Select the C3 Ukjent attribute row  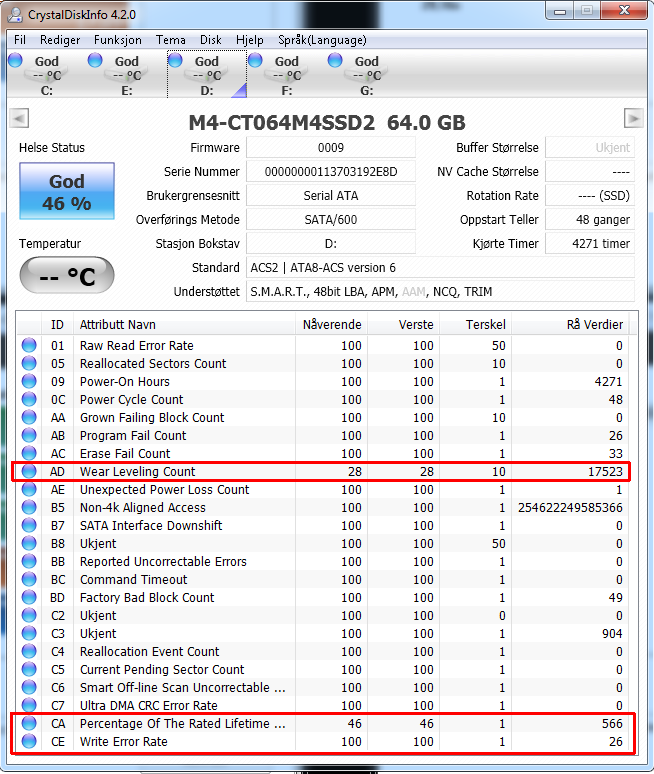pos(323,633)
